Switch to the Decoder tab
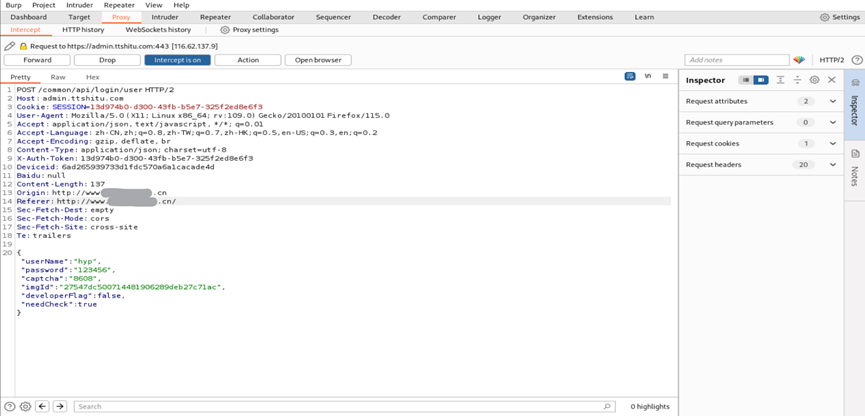 387,17
